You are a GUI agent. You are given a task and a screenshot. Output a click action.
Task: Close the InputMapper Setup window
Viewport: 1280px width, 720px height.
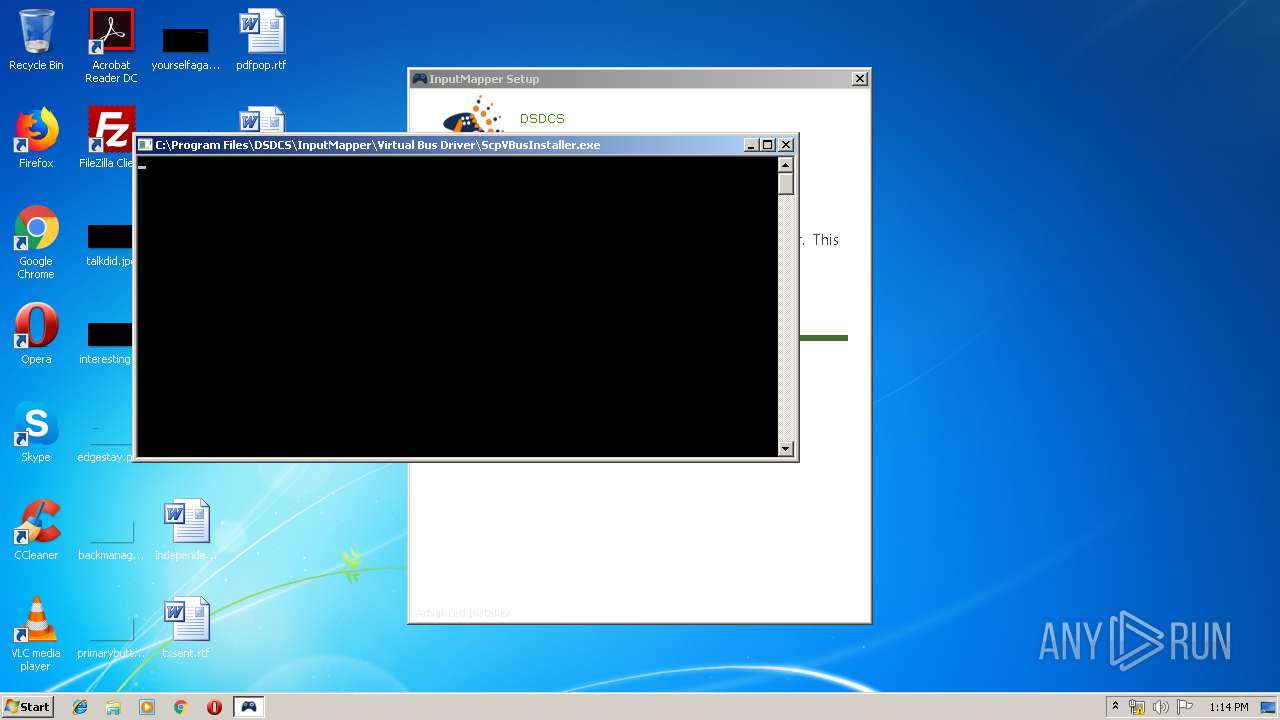[x=859, y=79]
